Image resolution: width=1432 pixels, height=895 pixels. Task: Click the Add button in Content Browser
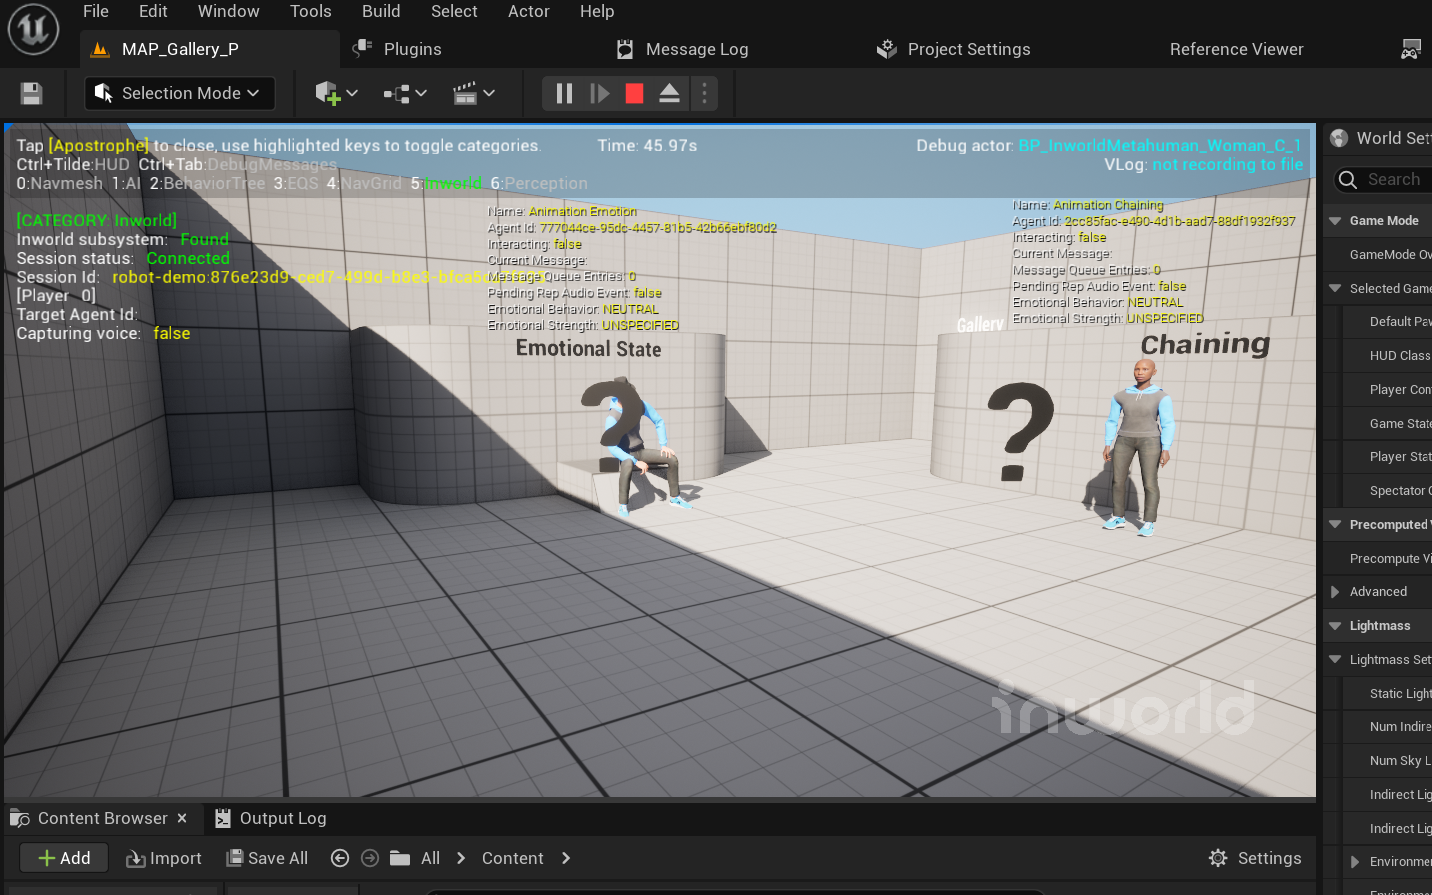click(x=64, y=858)
